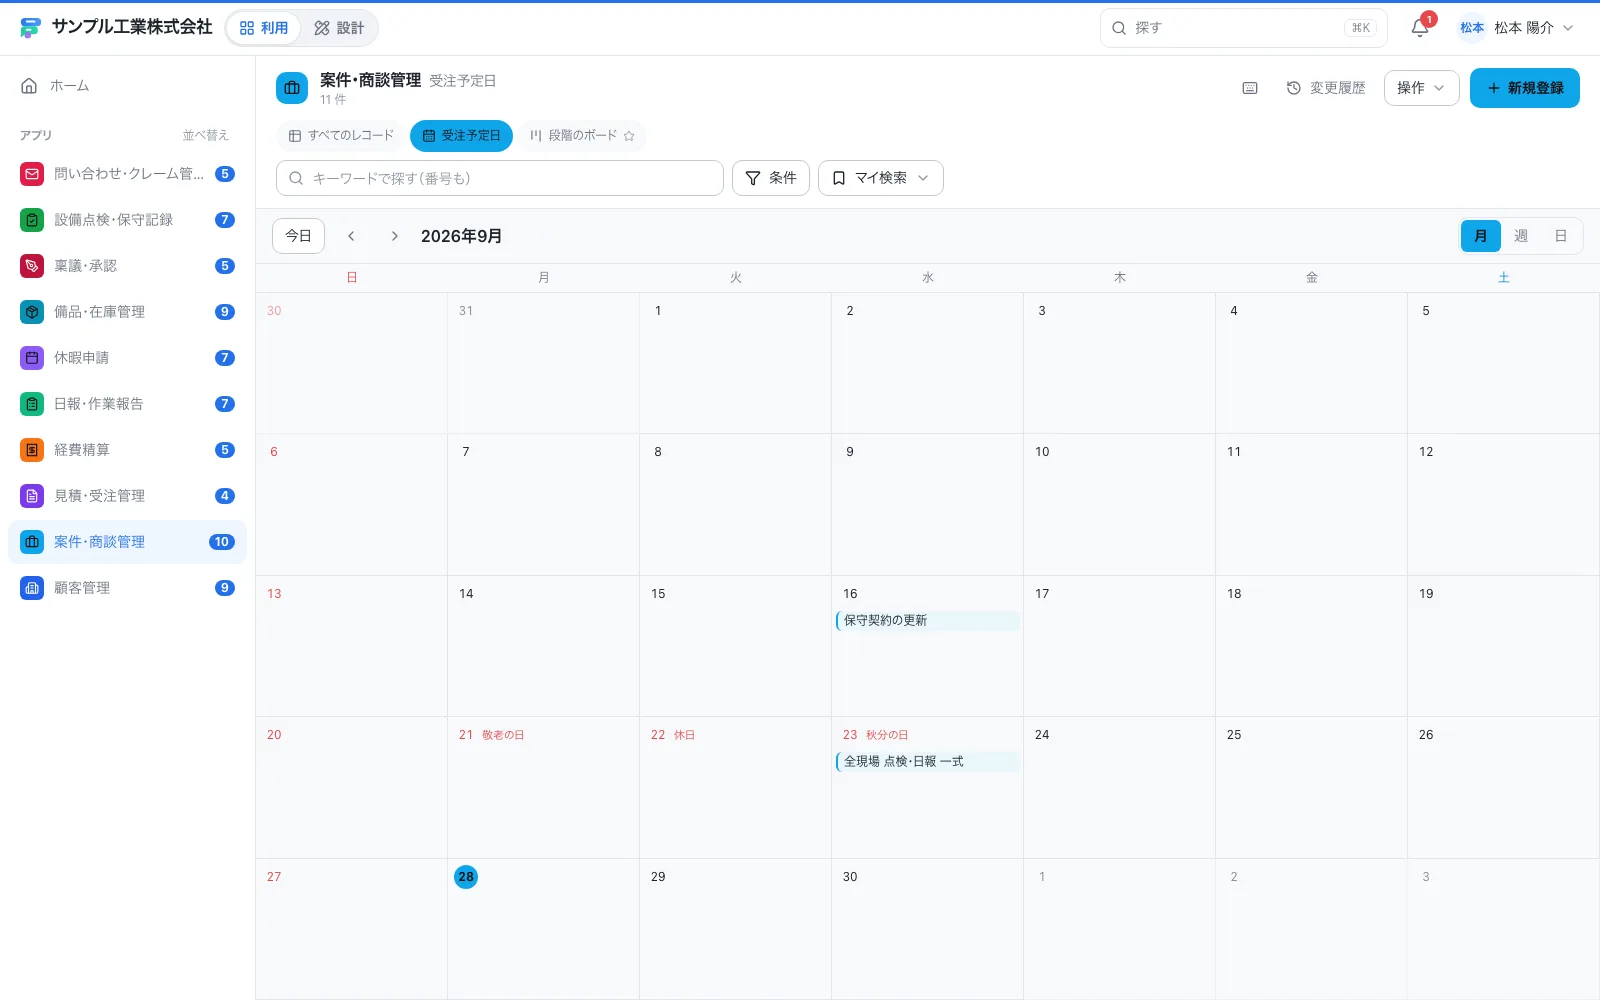Switch calendar to 週 view
This screenshot has width=1600, height=1000.
tap(1521, 236)
